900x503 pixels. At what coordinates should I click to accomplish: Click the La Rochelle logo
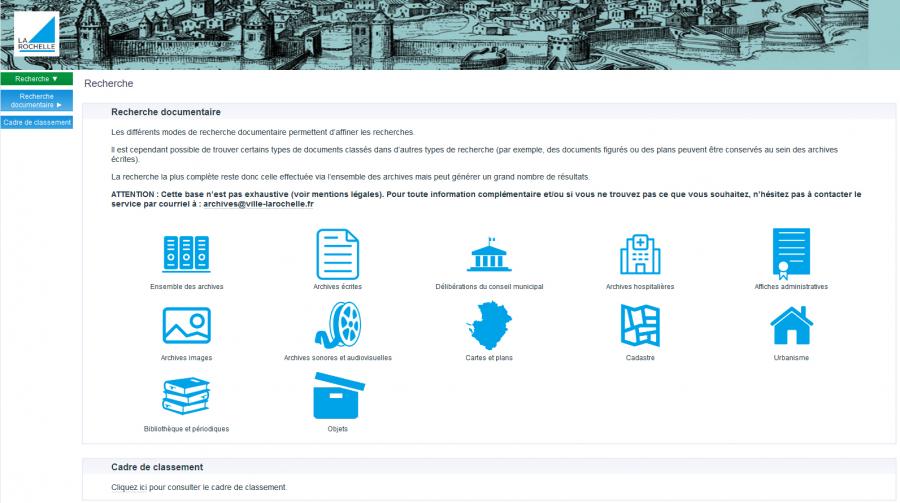[36, 33]
